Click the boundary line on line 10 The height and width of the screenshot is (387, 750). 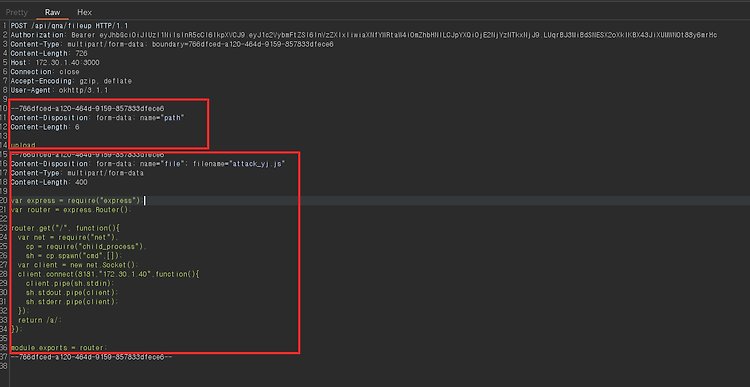(87, 109)
